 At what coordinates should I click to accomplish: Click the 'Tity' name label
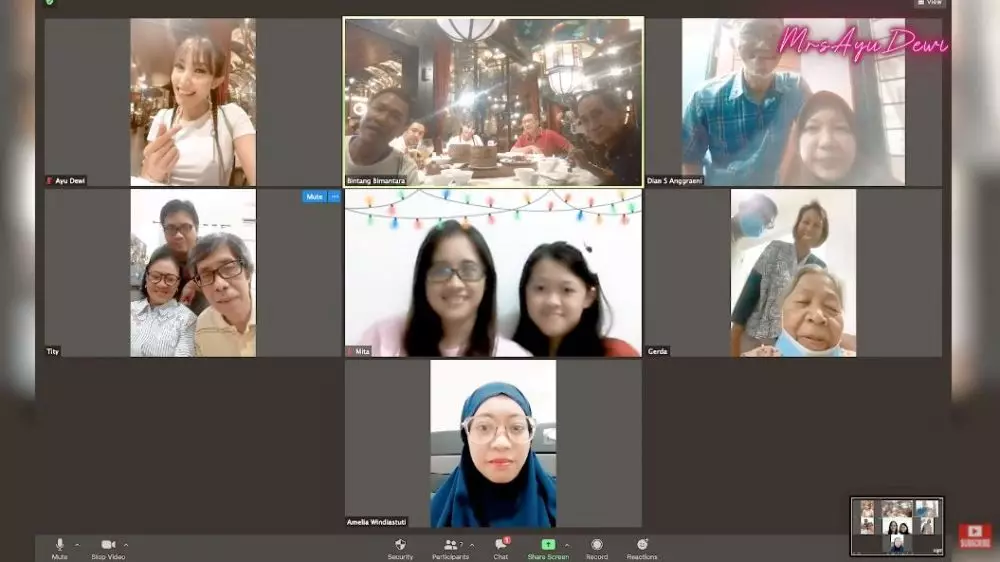click(53, 351)
